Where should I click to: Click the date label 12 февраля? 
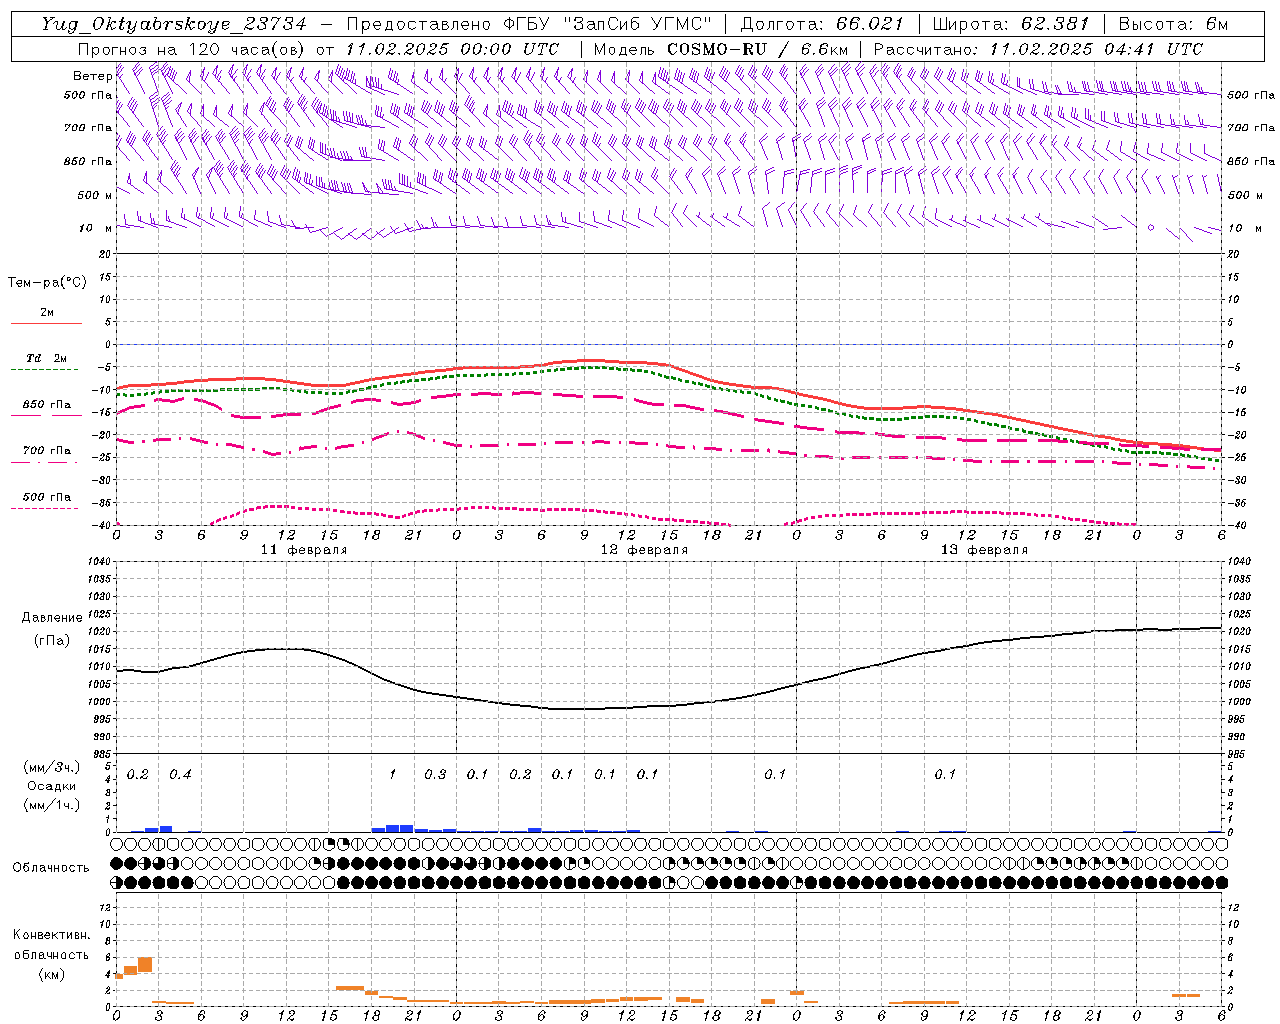point(644,550)
